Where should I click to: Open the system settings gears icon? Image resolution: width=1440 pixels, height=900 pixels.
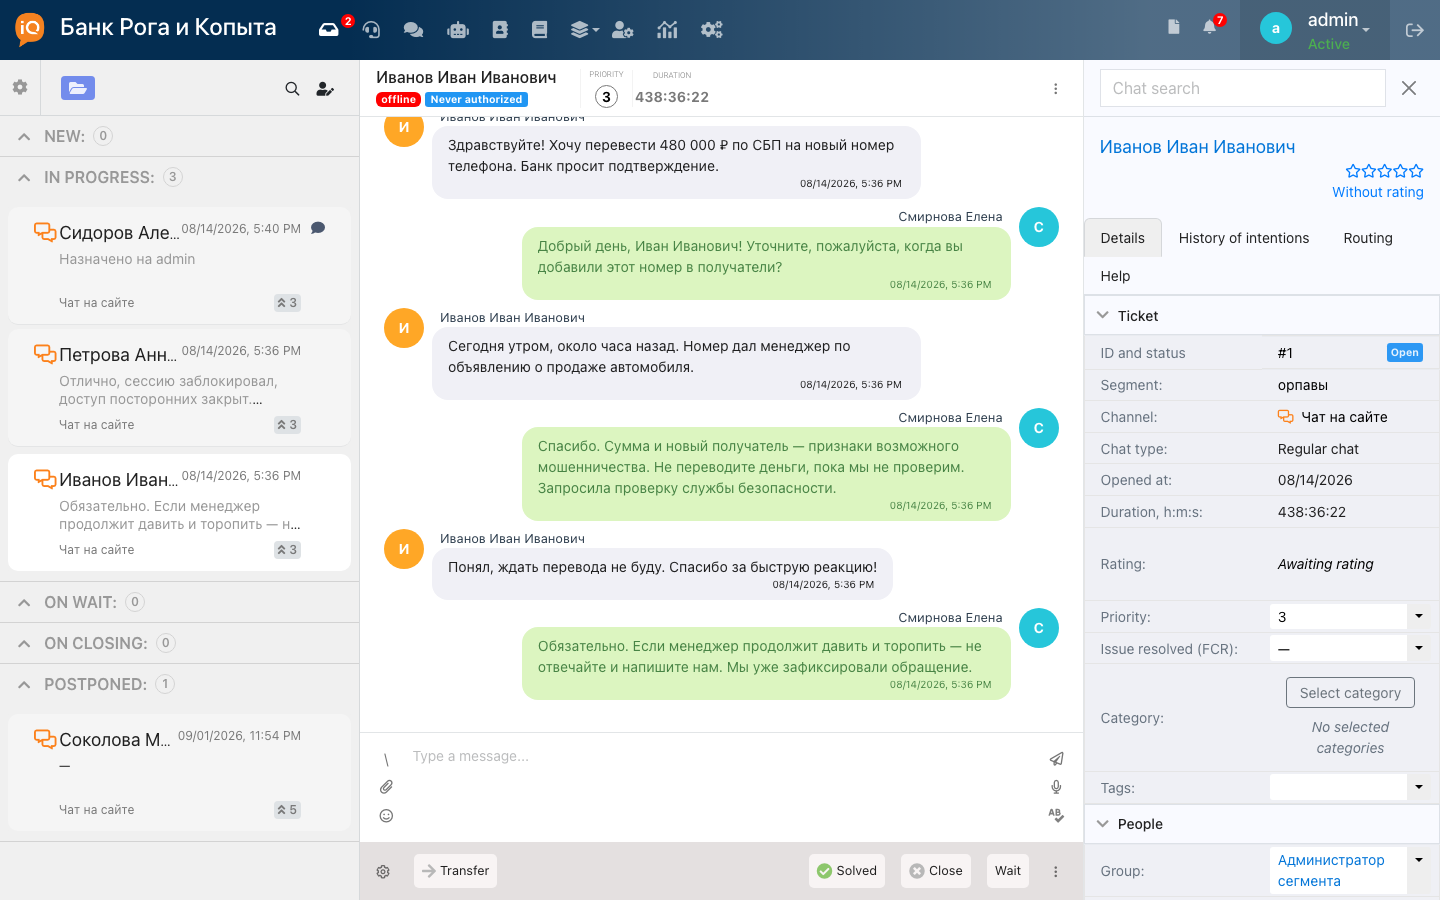point(711,30)
